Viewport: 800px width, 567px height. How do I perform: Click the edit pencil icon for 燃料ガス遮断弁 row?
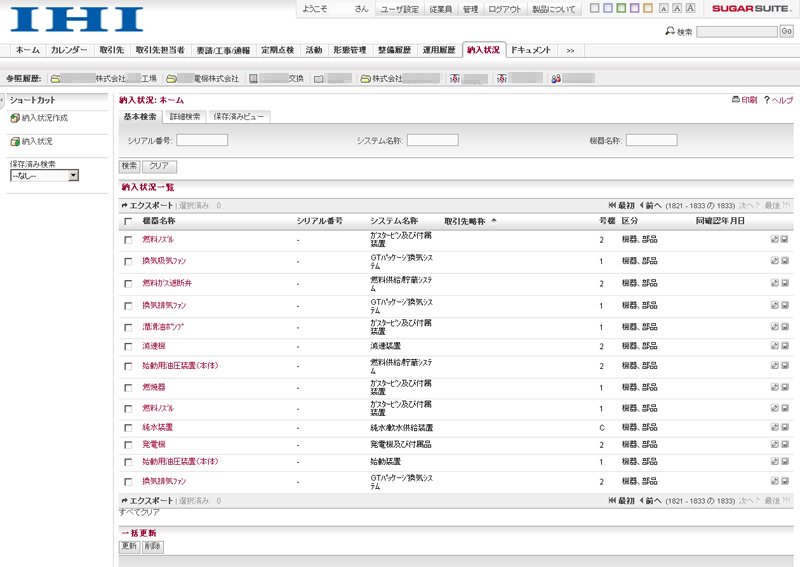pos(774,283)
